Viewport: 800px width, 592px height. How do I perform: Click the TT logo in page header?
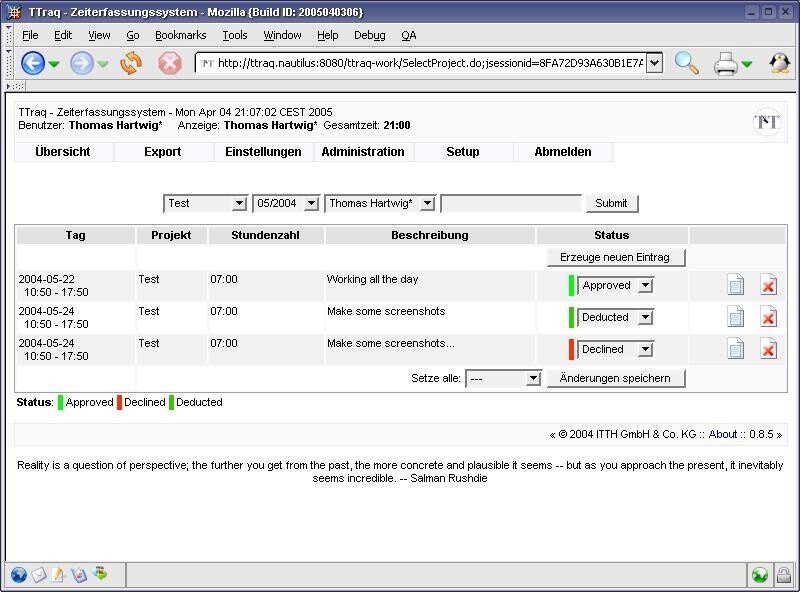[x=766, y=122]
